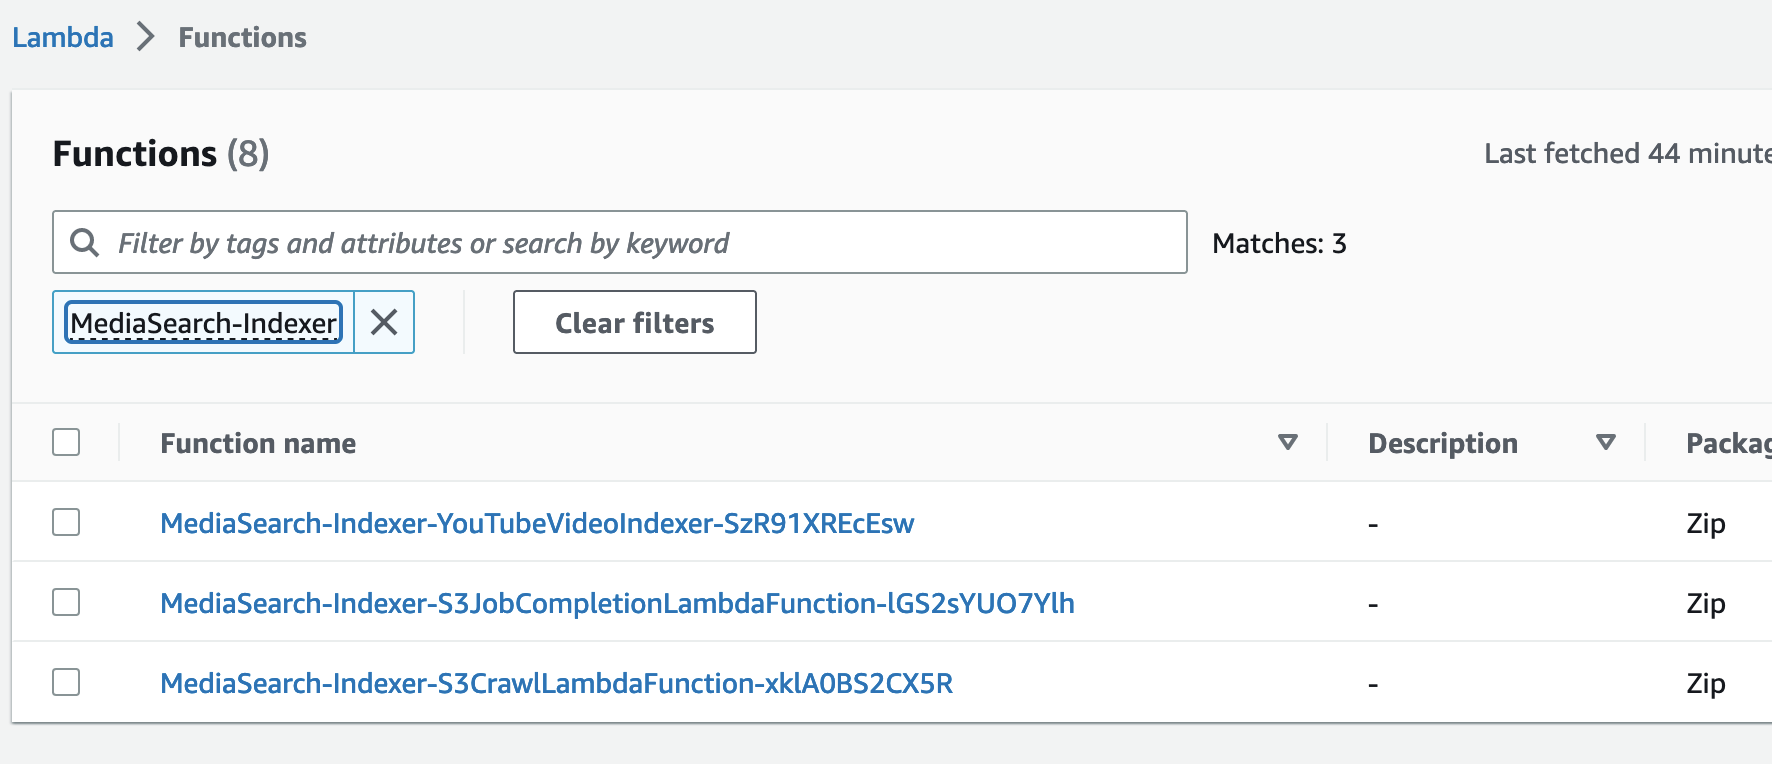The image size is (1772, 764).
Task: Check the S3JobCompletionLambdaFunction row checkbox
Action: (66, 602)
